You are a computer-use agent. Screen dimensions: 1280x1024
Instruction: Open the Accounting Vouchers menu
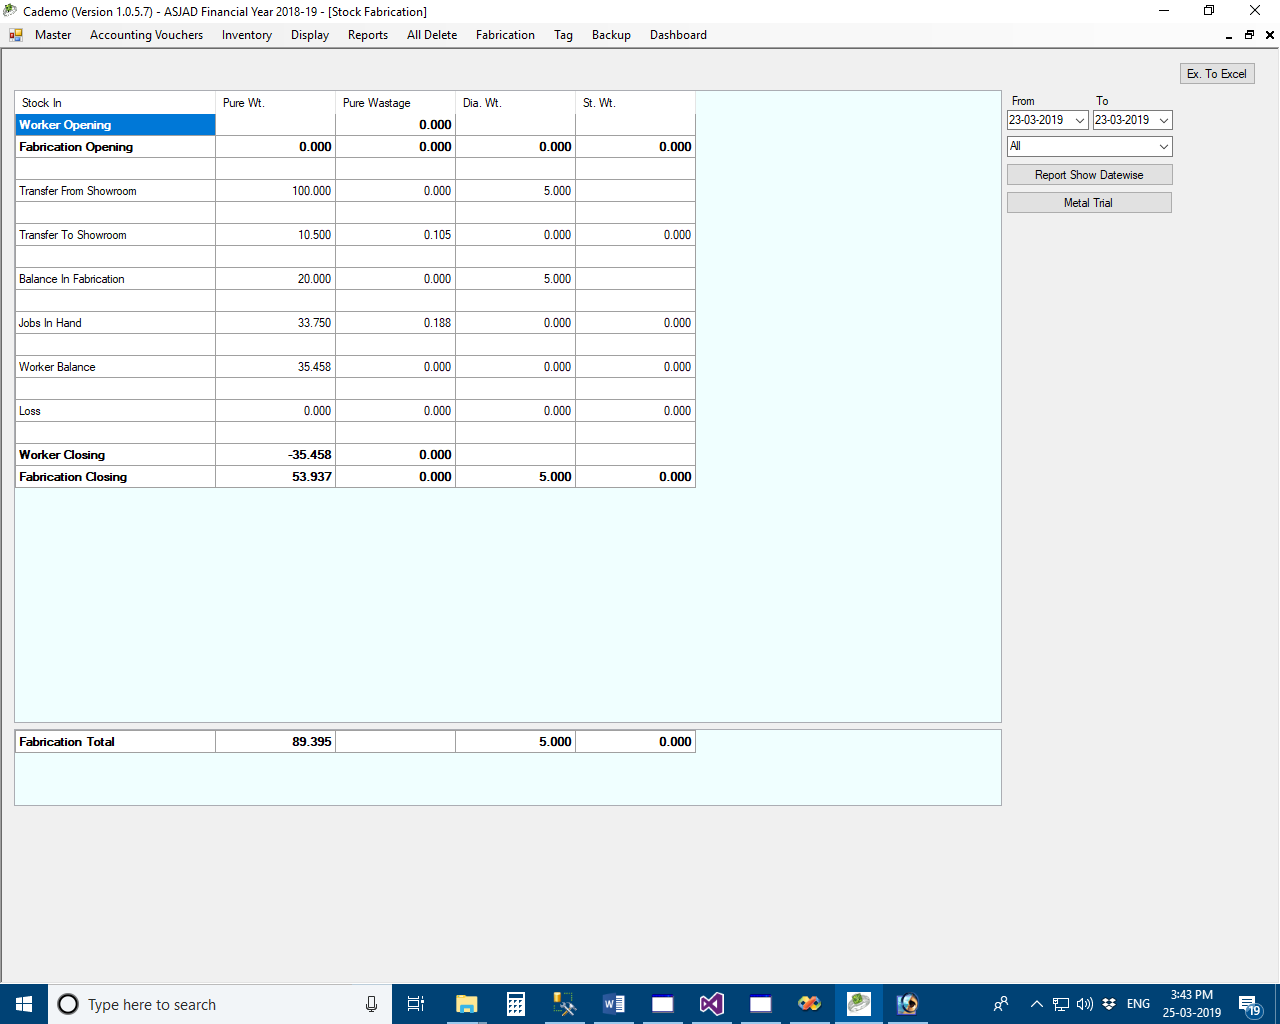(x=146, y=35)
